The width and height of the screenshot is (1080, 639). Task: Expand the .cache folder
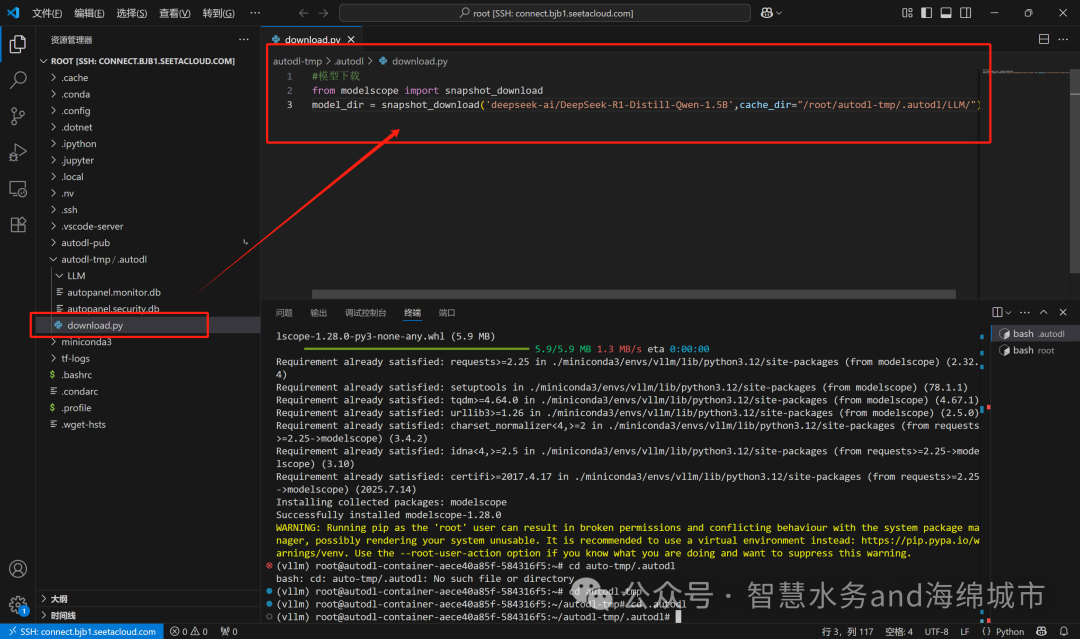[148, 78]
